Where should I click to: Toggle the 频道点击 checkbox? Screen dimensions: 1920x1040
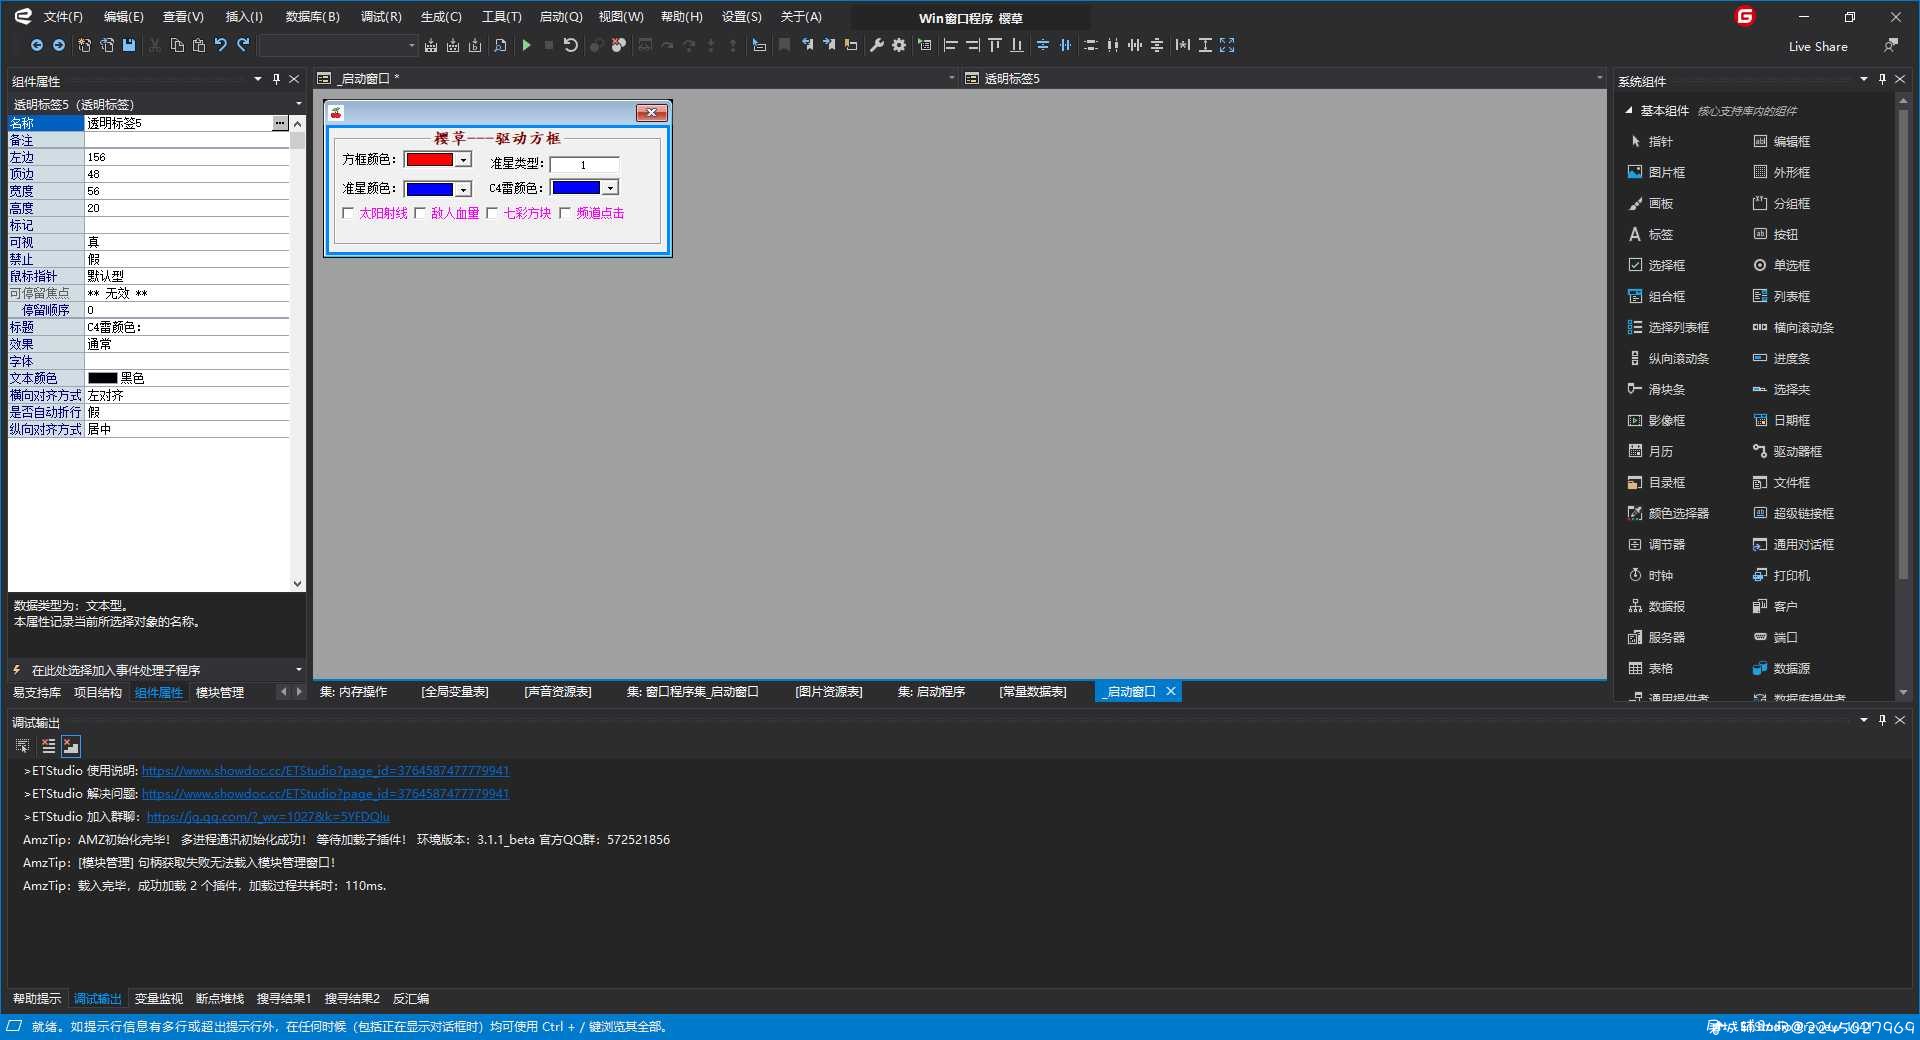pyautogui.click(x=565, y=213)
